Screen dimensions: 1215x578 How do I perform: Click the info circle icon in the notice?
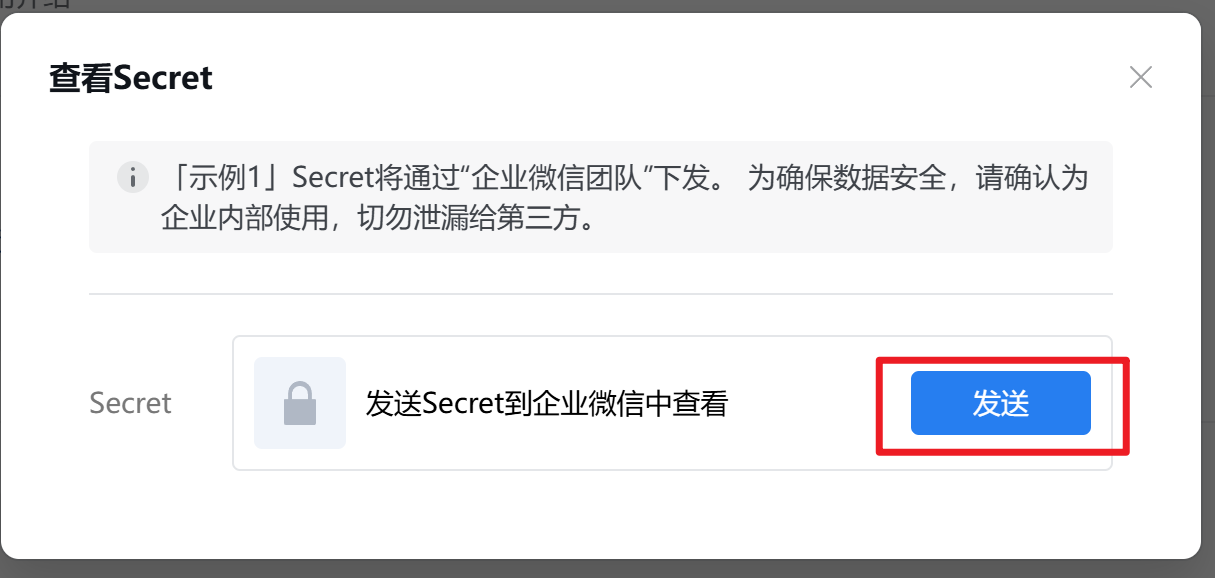[132, 179]
